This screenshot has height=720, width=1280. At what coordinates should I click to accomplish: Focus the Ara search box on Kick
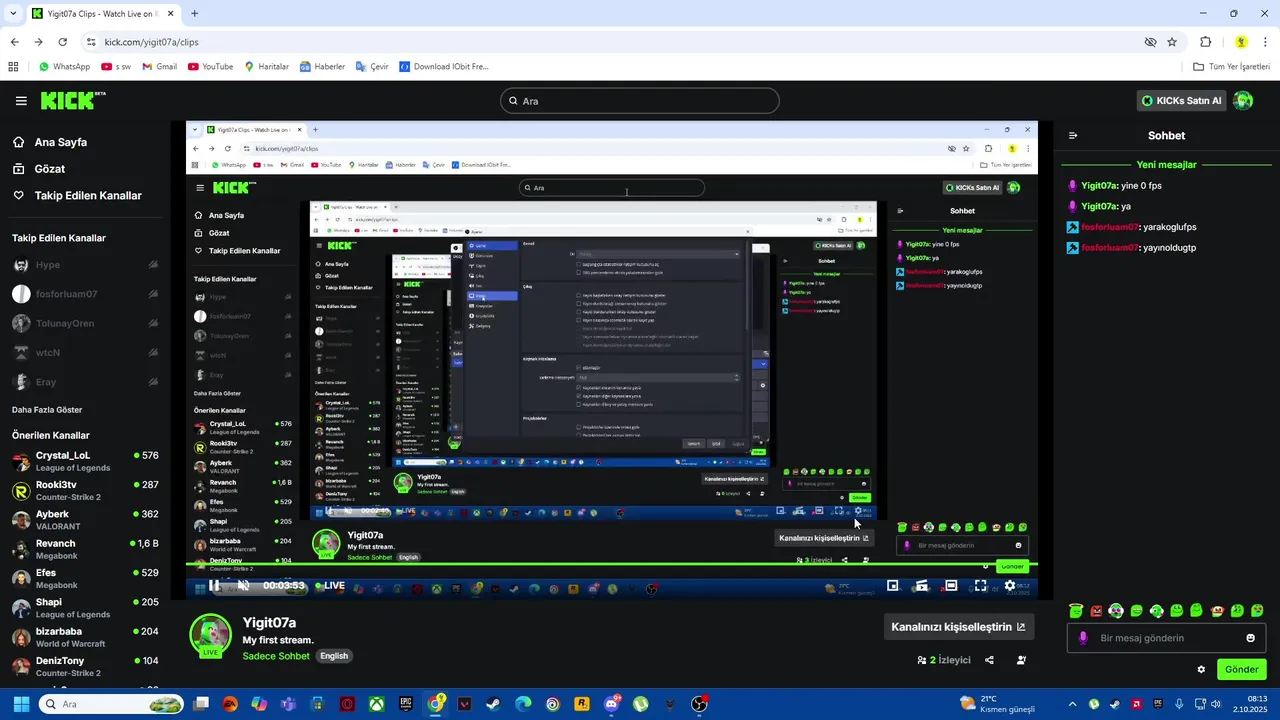click(x=640, y=101)
